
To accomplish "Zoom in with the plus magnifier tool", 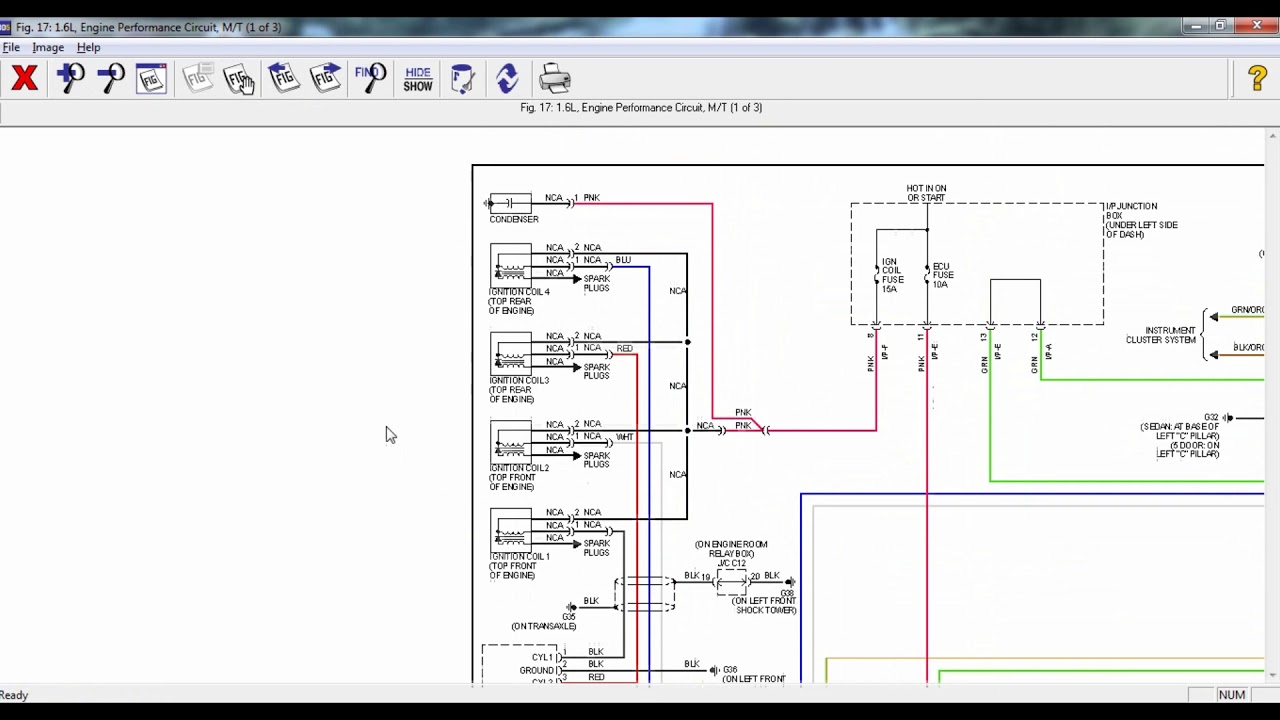I will click(70, 78).
